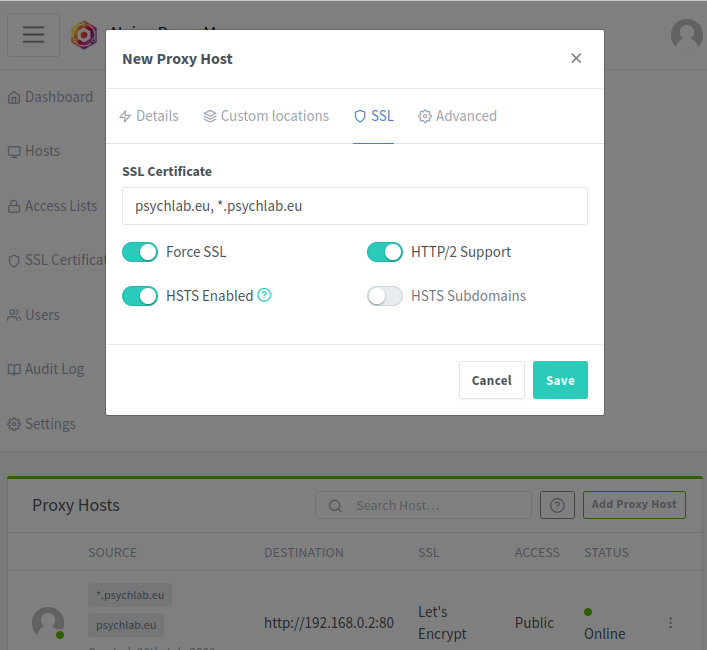Open the three-dot menu for psychlab.eu host
The height and width of the screenshot is (650, 707).
click(670, 622)
